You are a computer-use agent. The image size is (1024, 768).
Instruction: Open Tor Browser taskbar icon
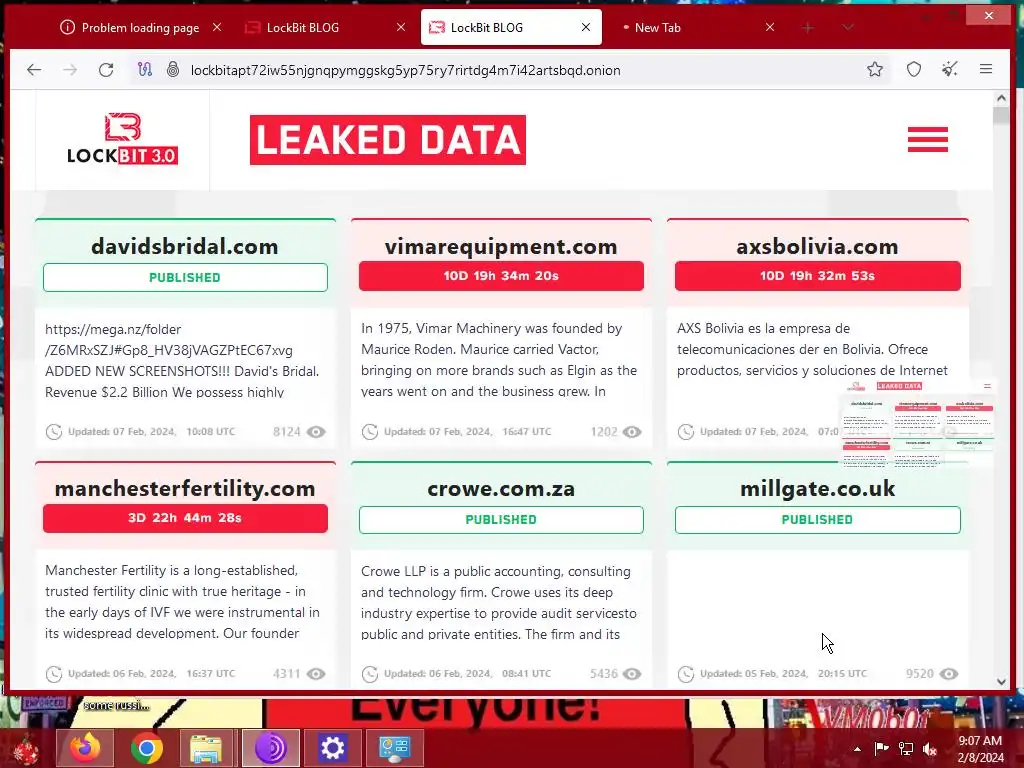coord(270,748)
